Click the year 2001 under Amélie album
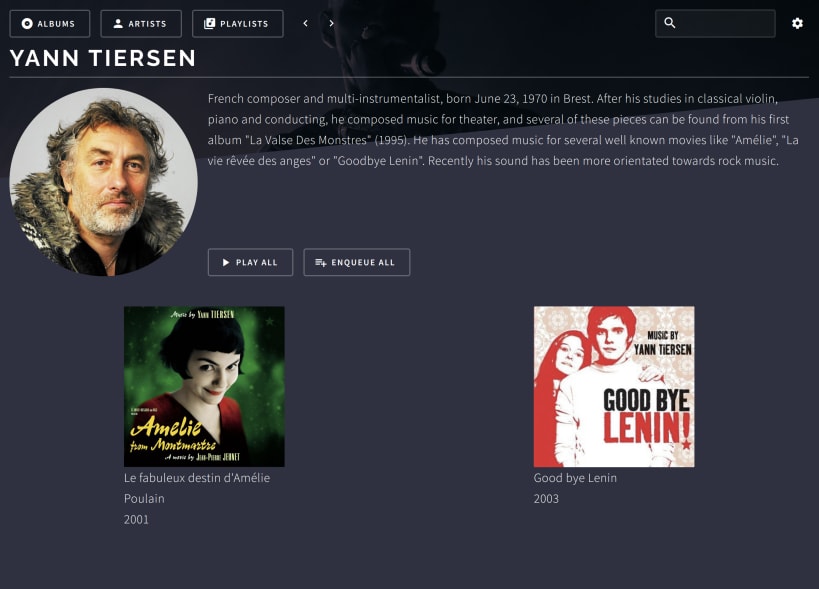This screenshot has width=819, height=589. tap(136, 520)
